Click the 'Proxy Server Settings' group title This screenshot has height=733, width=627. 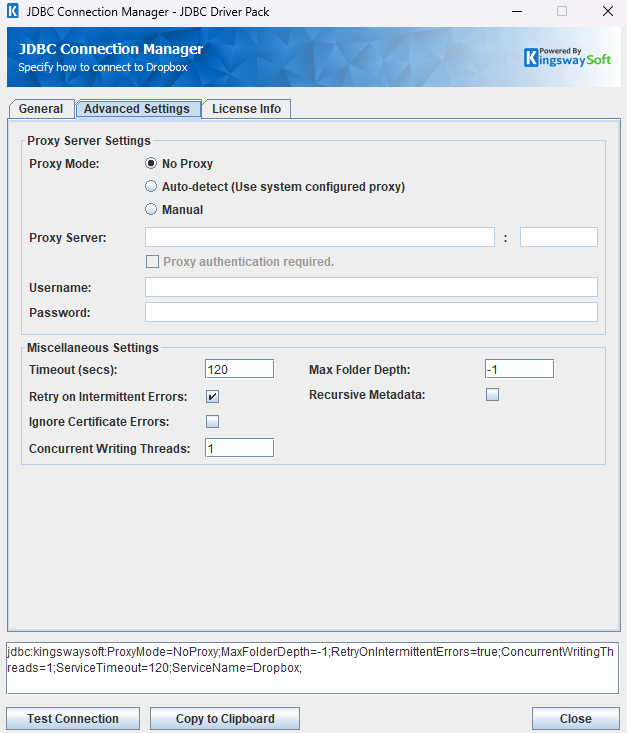pos(89,141)
